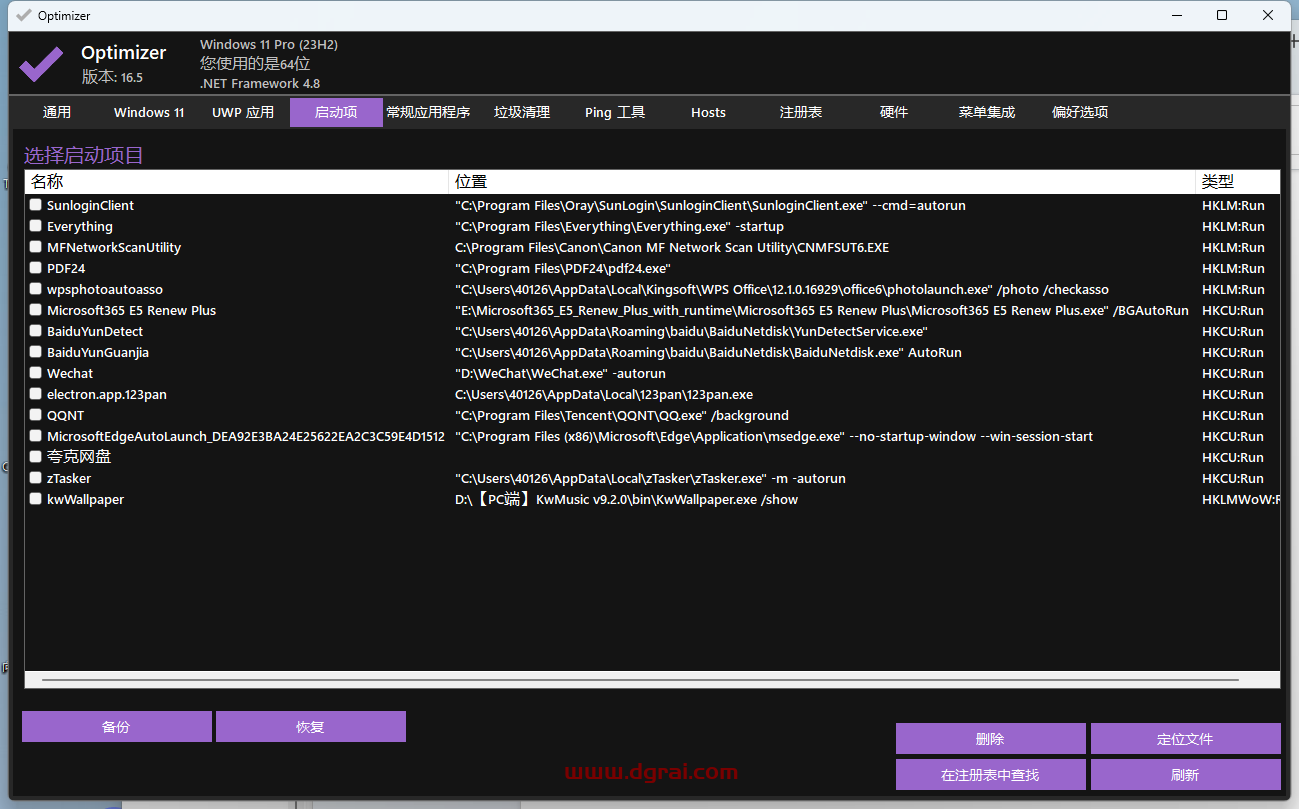Click the Optimizer title bar app icon
This screenshot has width=1299, height=809.
(x=24, y=15)
